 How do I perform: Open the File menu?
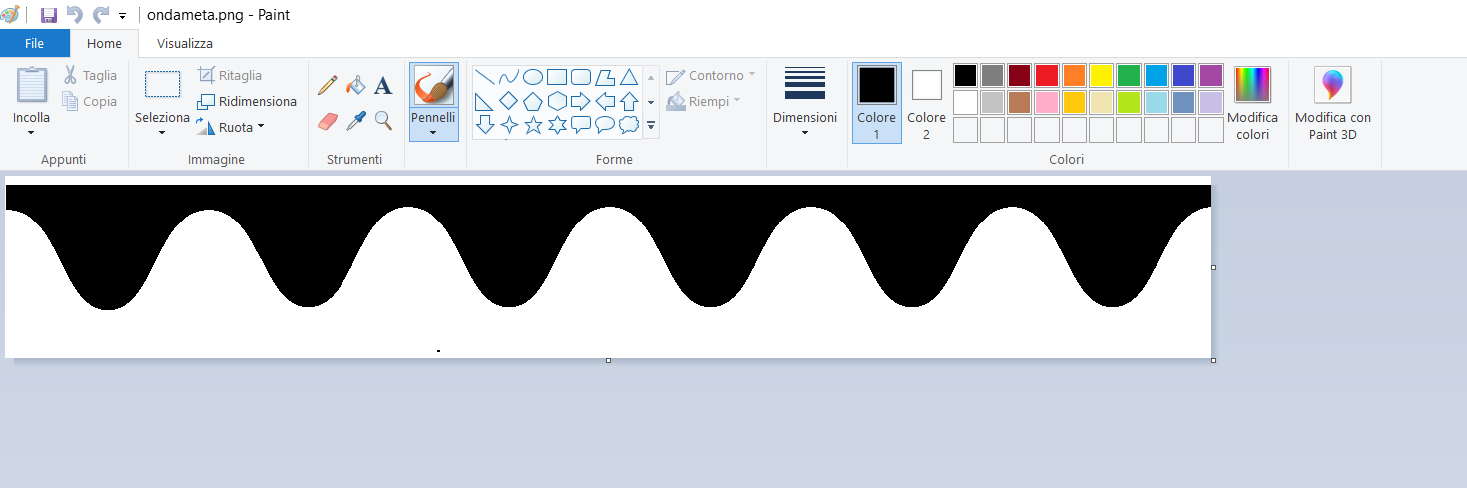tap(34, 43)
